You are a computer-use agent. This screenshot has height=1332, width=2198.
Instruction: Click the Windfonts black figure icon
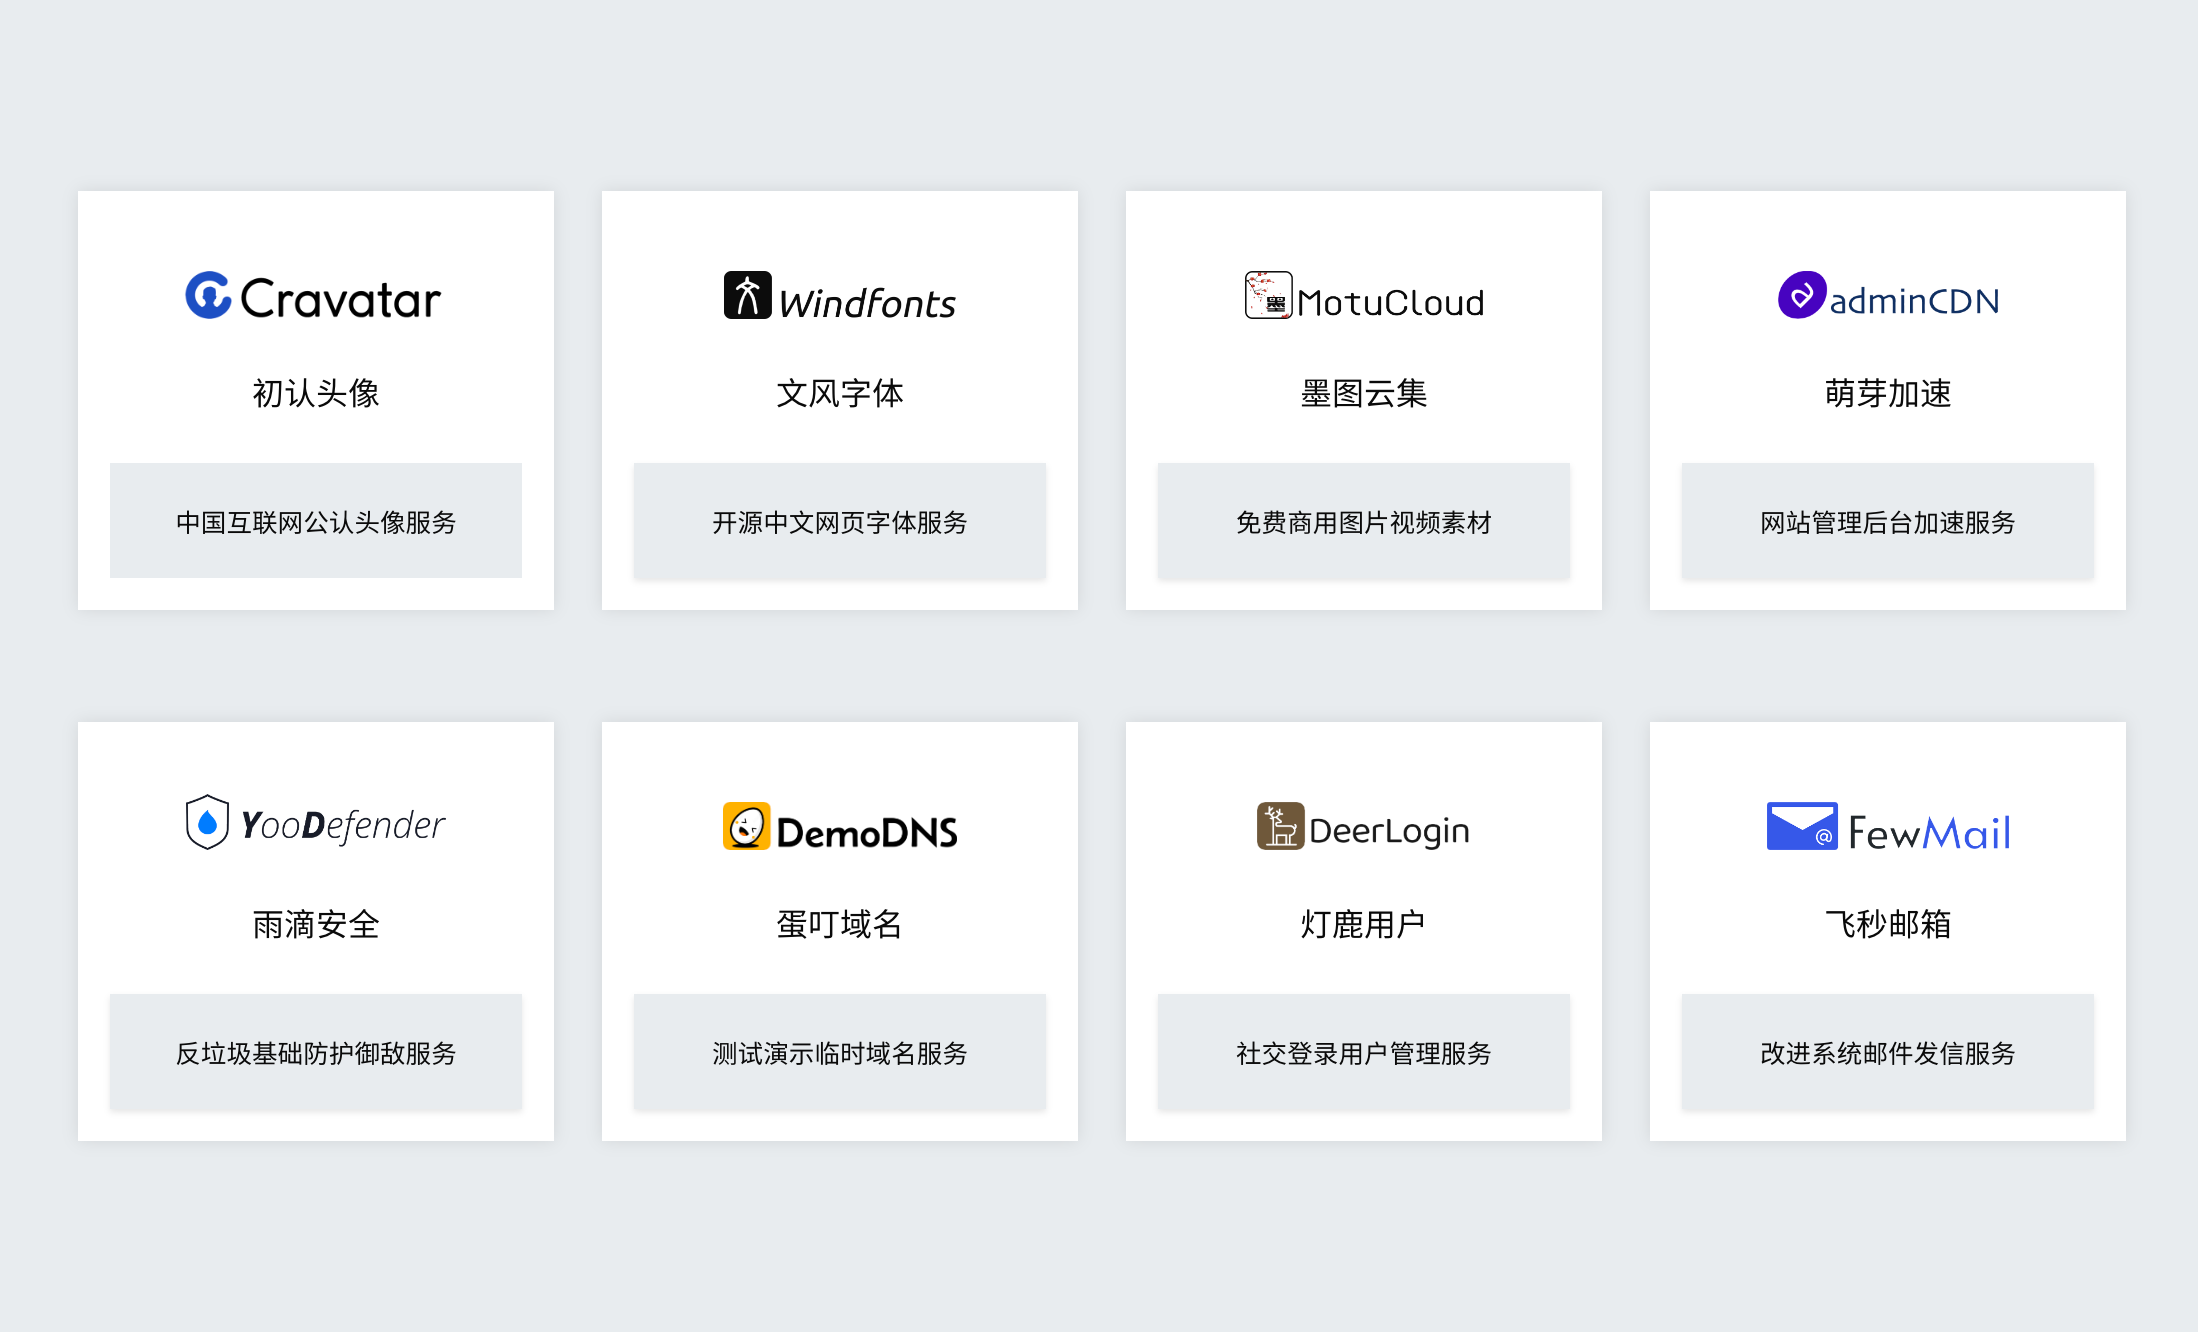click(x=748, y=295)
